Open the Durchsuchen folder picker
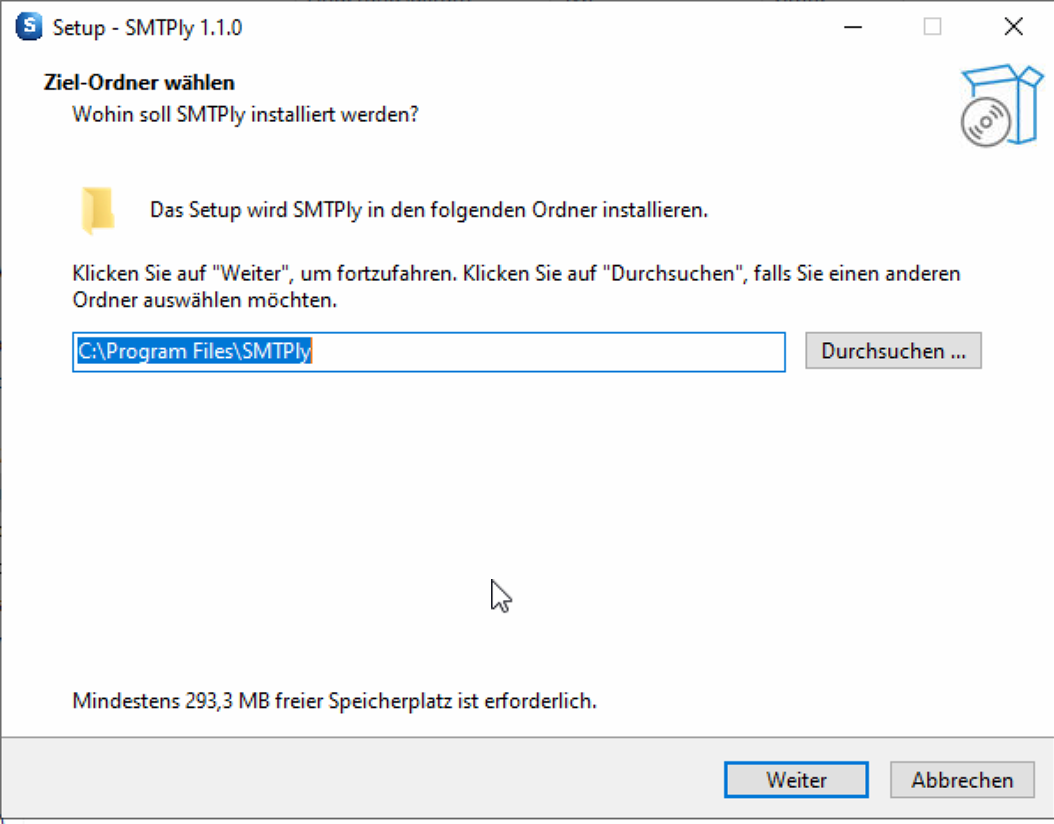1054x824 pixels. [893, 350]
